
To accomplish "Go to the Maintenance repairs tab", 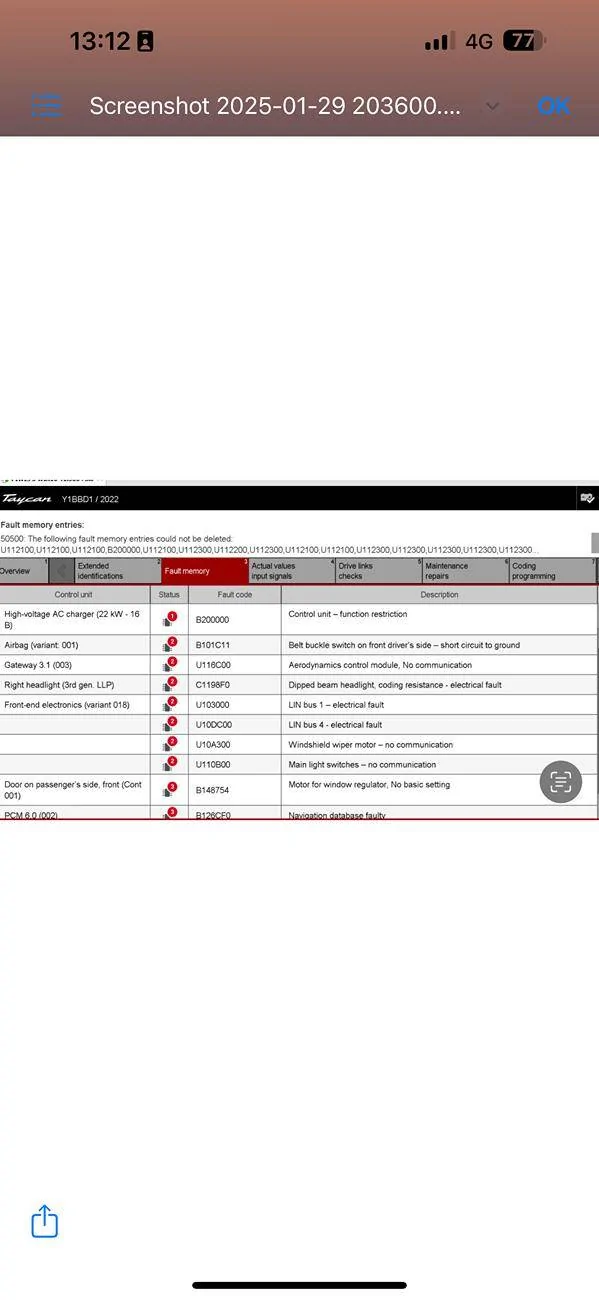I will coord(465,571).
